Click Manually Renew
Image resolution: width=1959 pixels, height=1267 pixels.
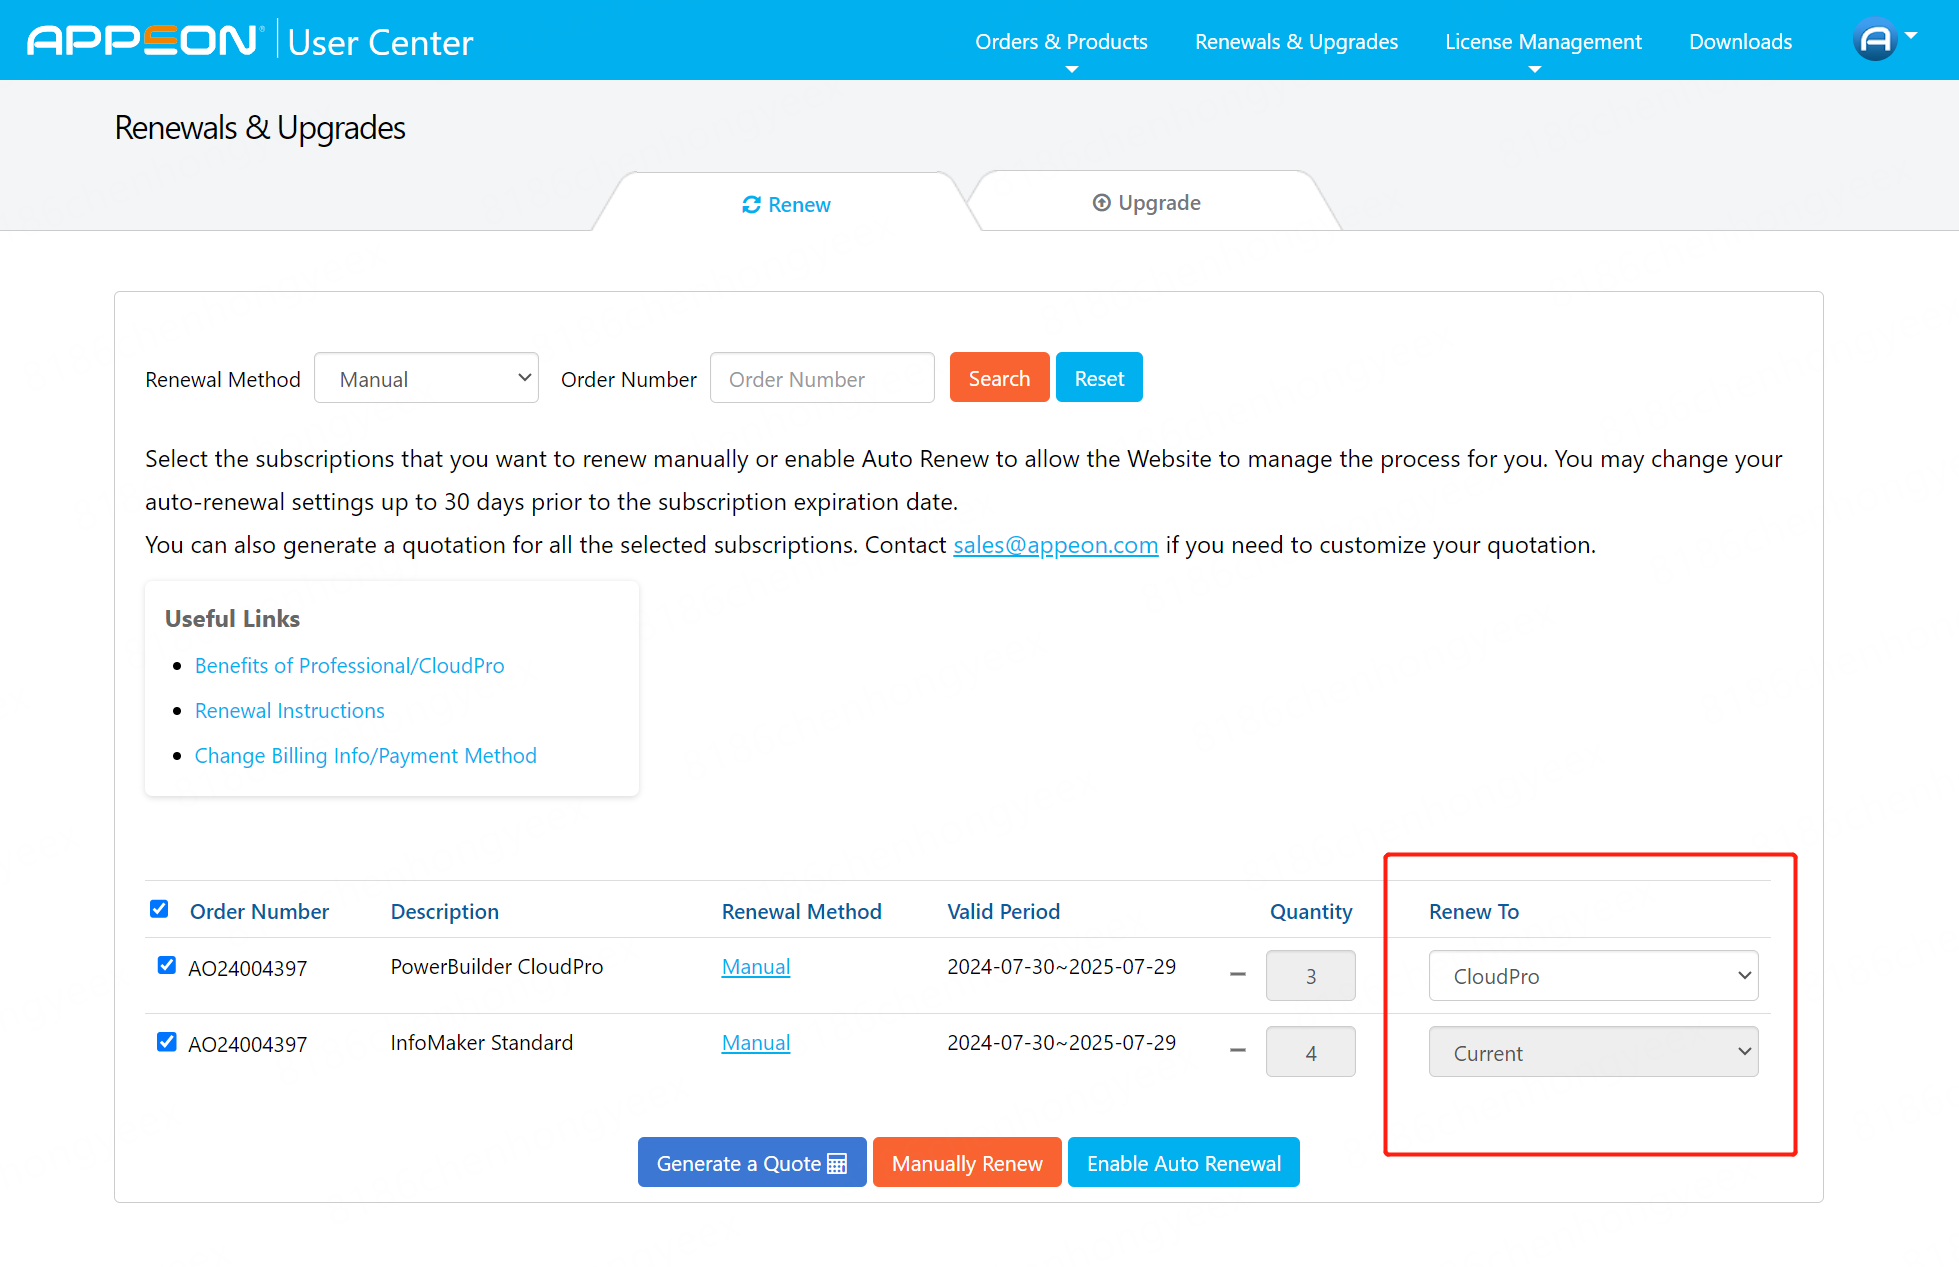[967, 1163]
